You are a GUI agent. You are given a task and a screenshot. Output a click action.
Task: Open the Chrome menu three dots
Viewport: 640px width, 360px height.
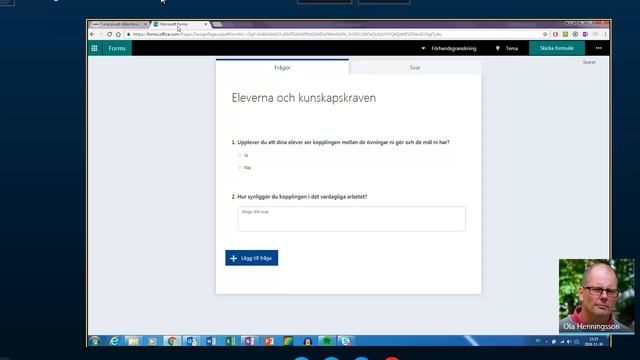(x=605, y=34)
